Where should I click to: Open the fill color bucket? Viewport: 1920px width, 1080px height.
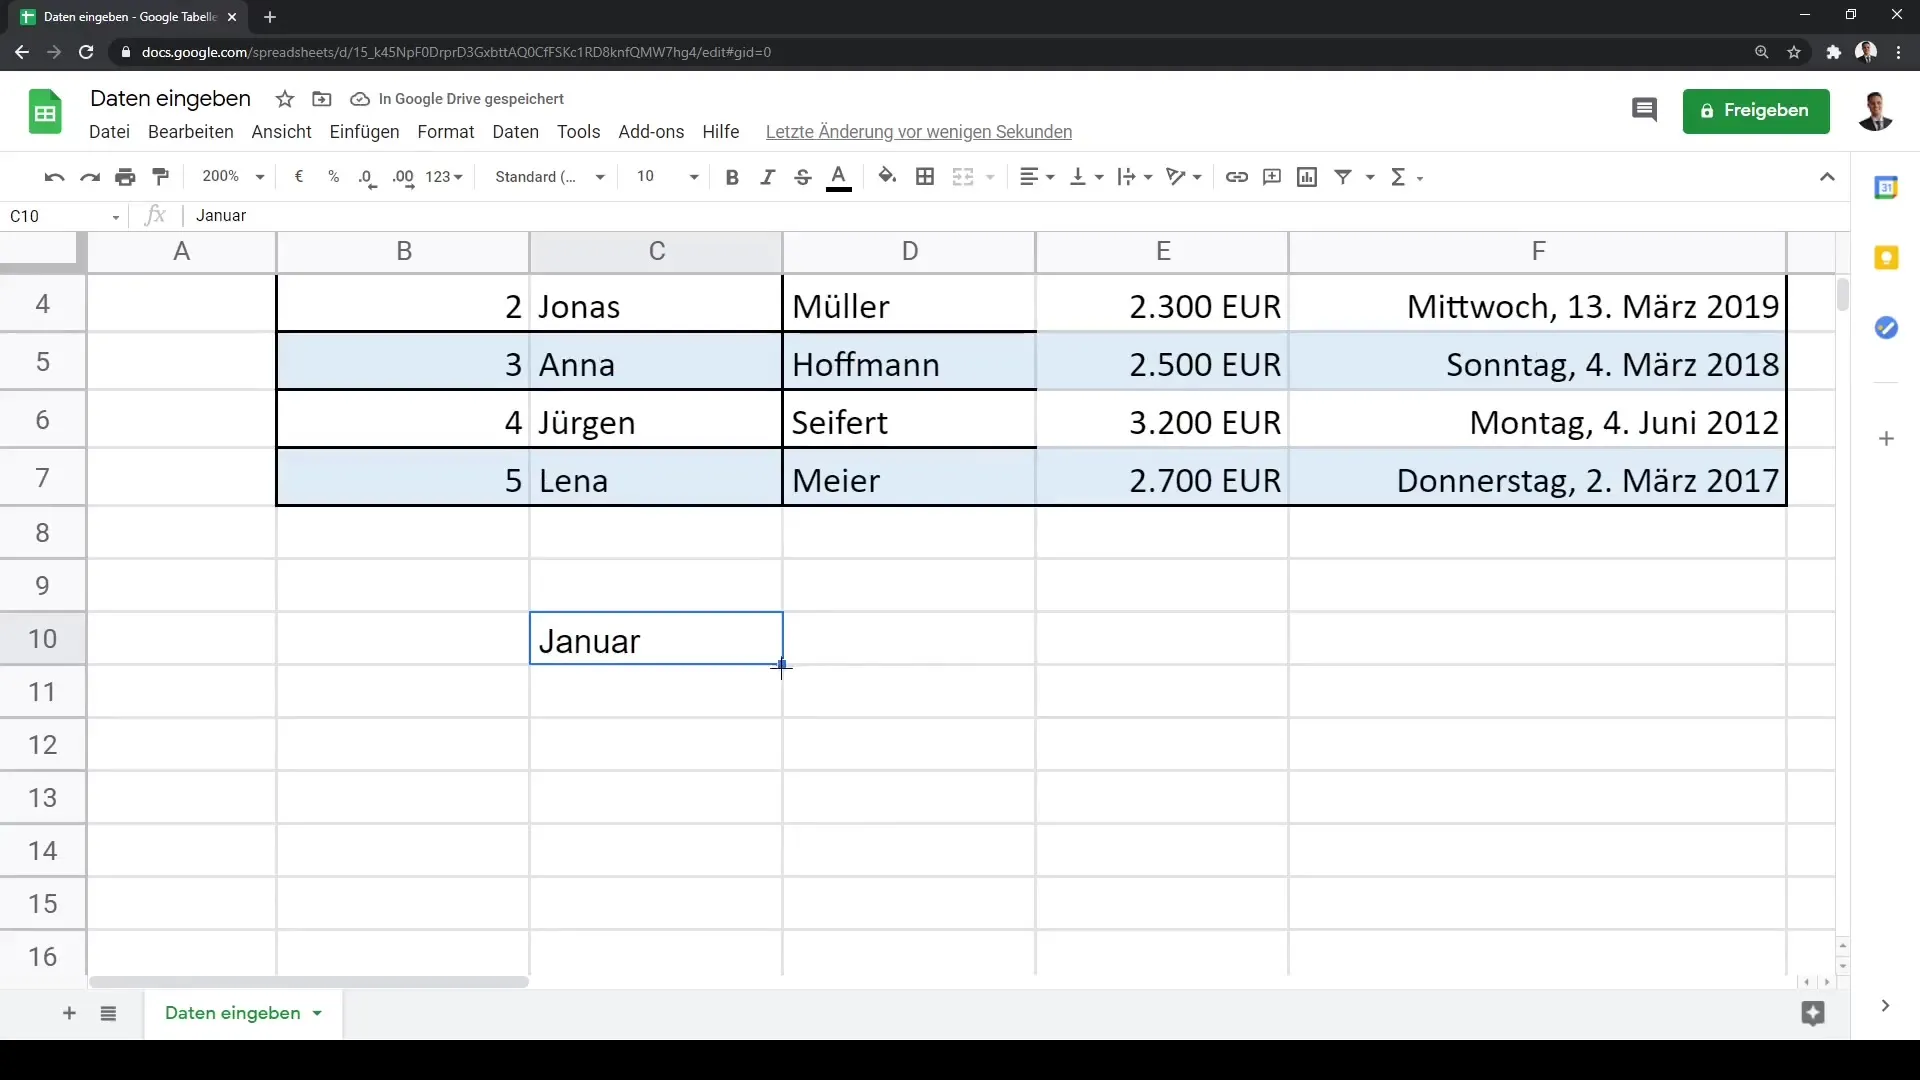tap(887, 177)
